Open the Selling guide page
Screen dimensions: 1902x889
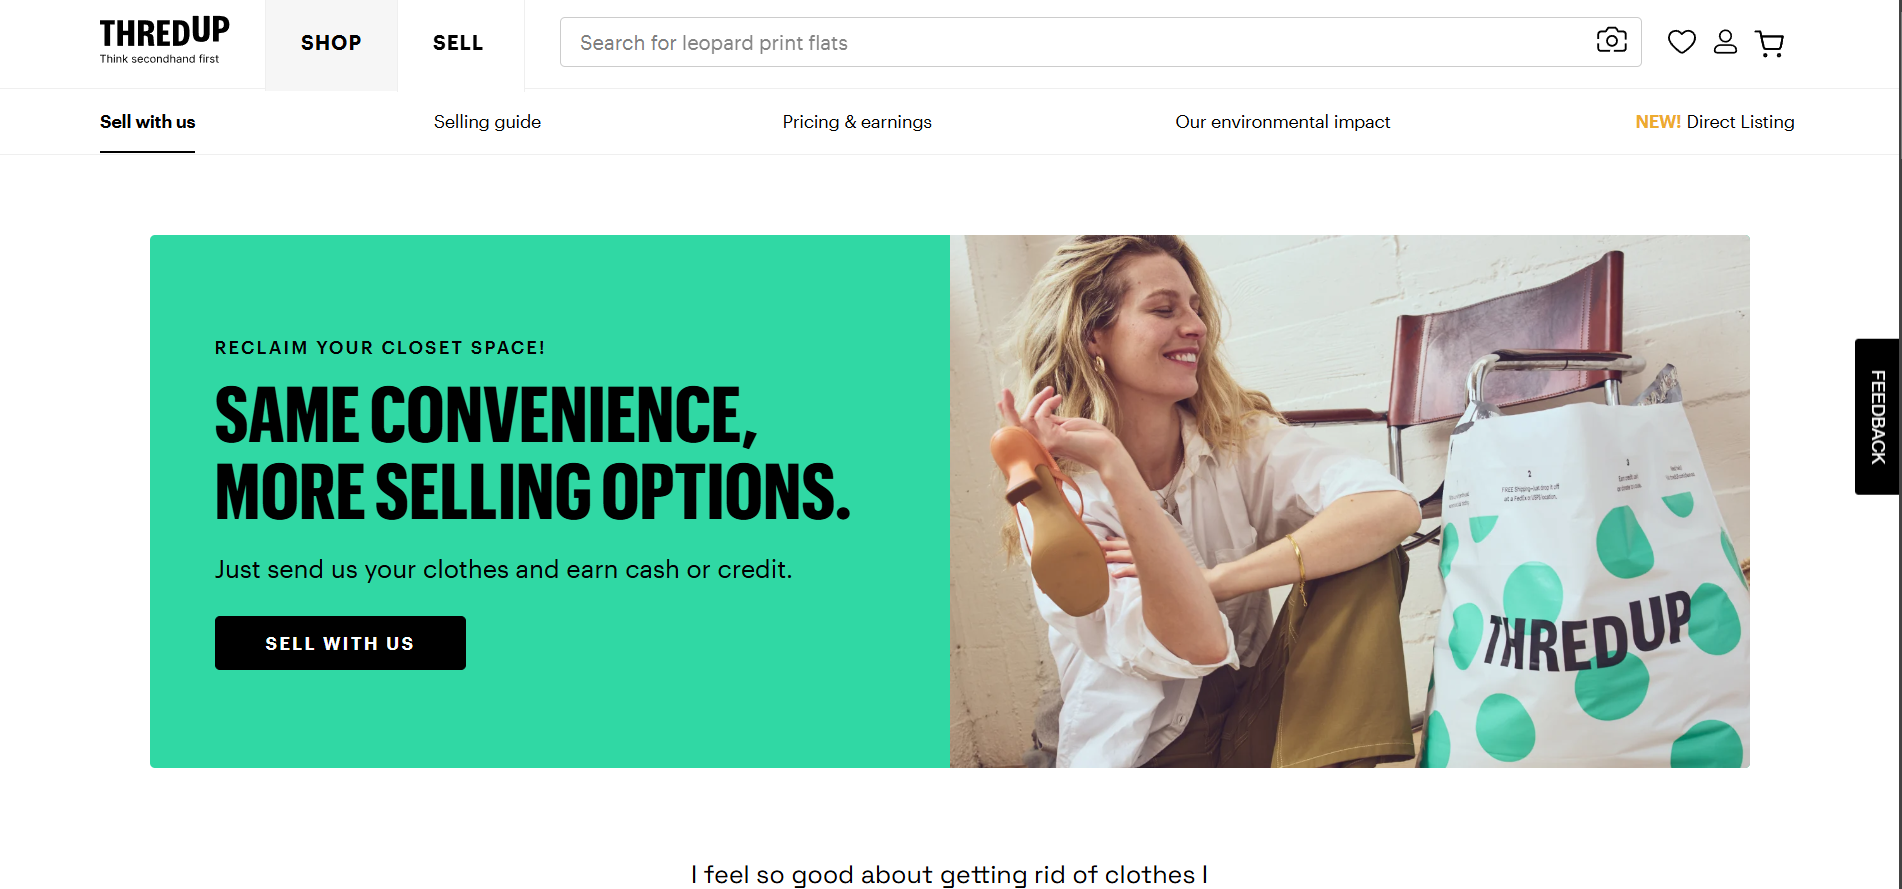click(x=487, y=121)
